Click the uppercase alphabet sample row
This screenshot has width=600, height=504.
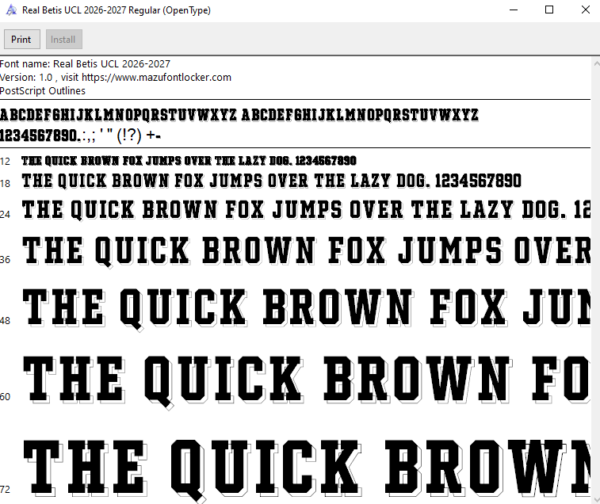point(239,115)
